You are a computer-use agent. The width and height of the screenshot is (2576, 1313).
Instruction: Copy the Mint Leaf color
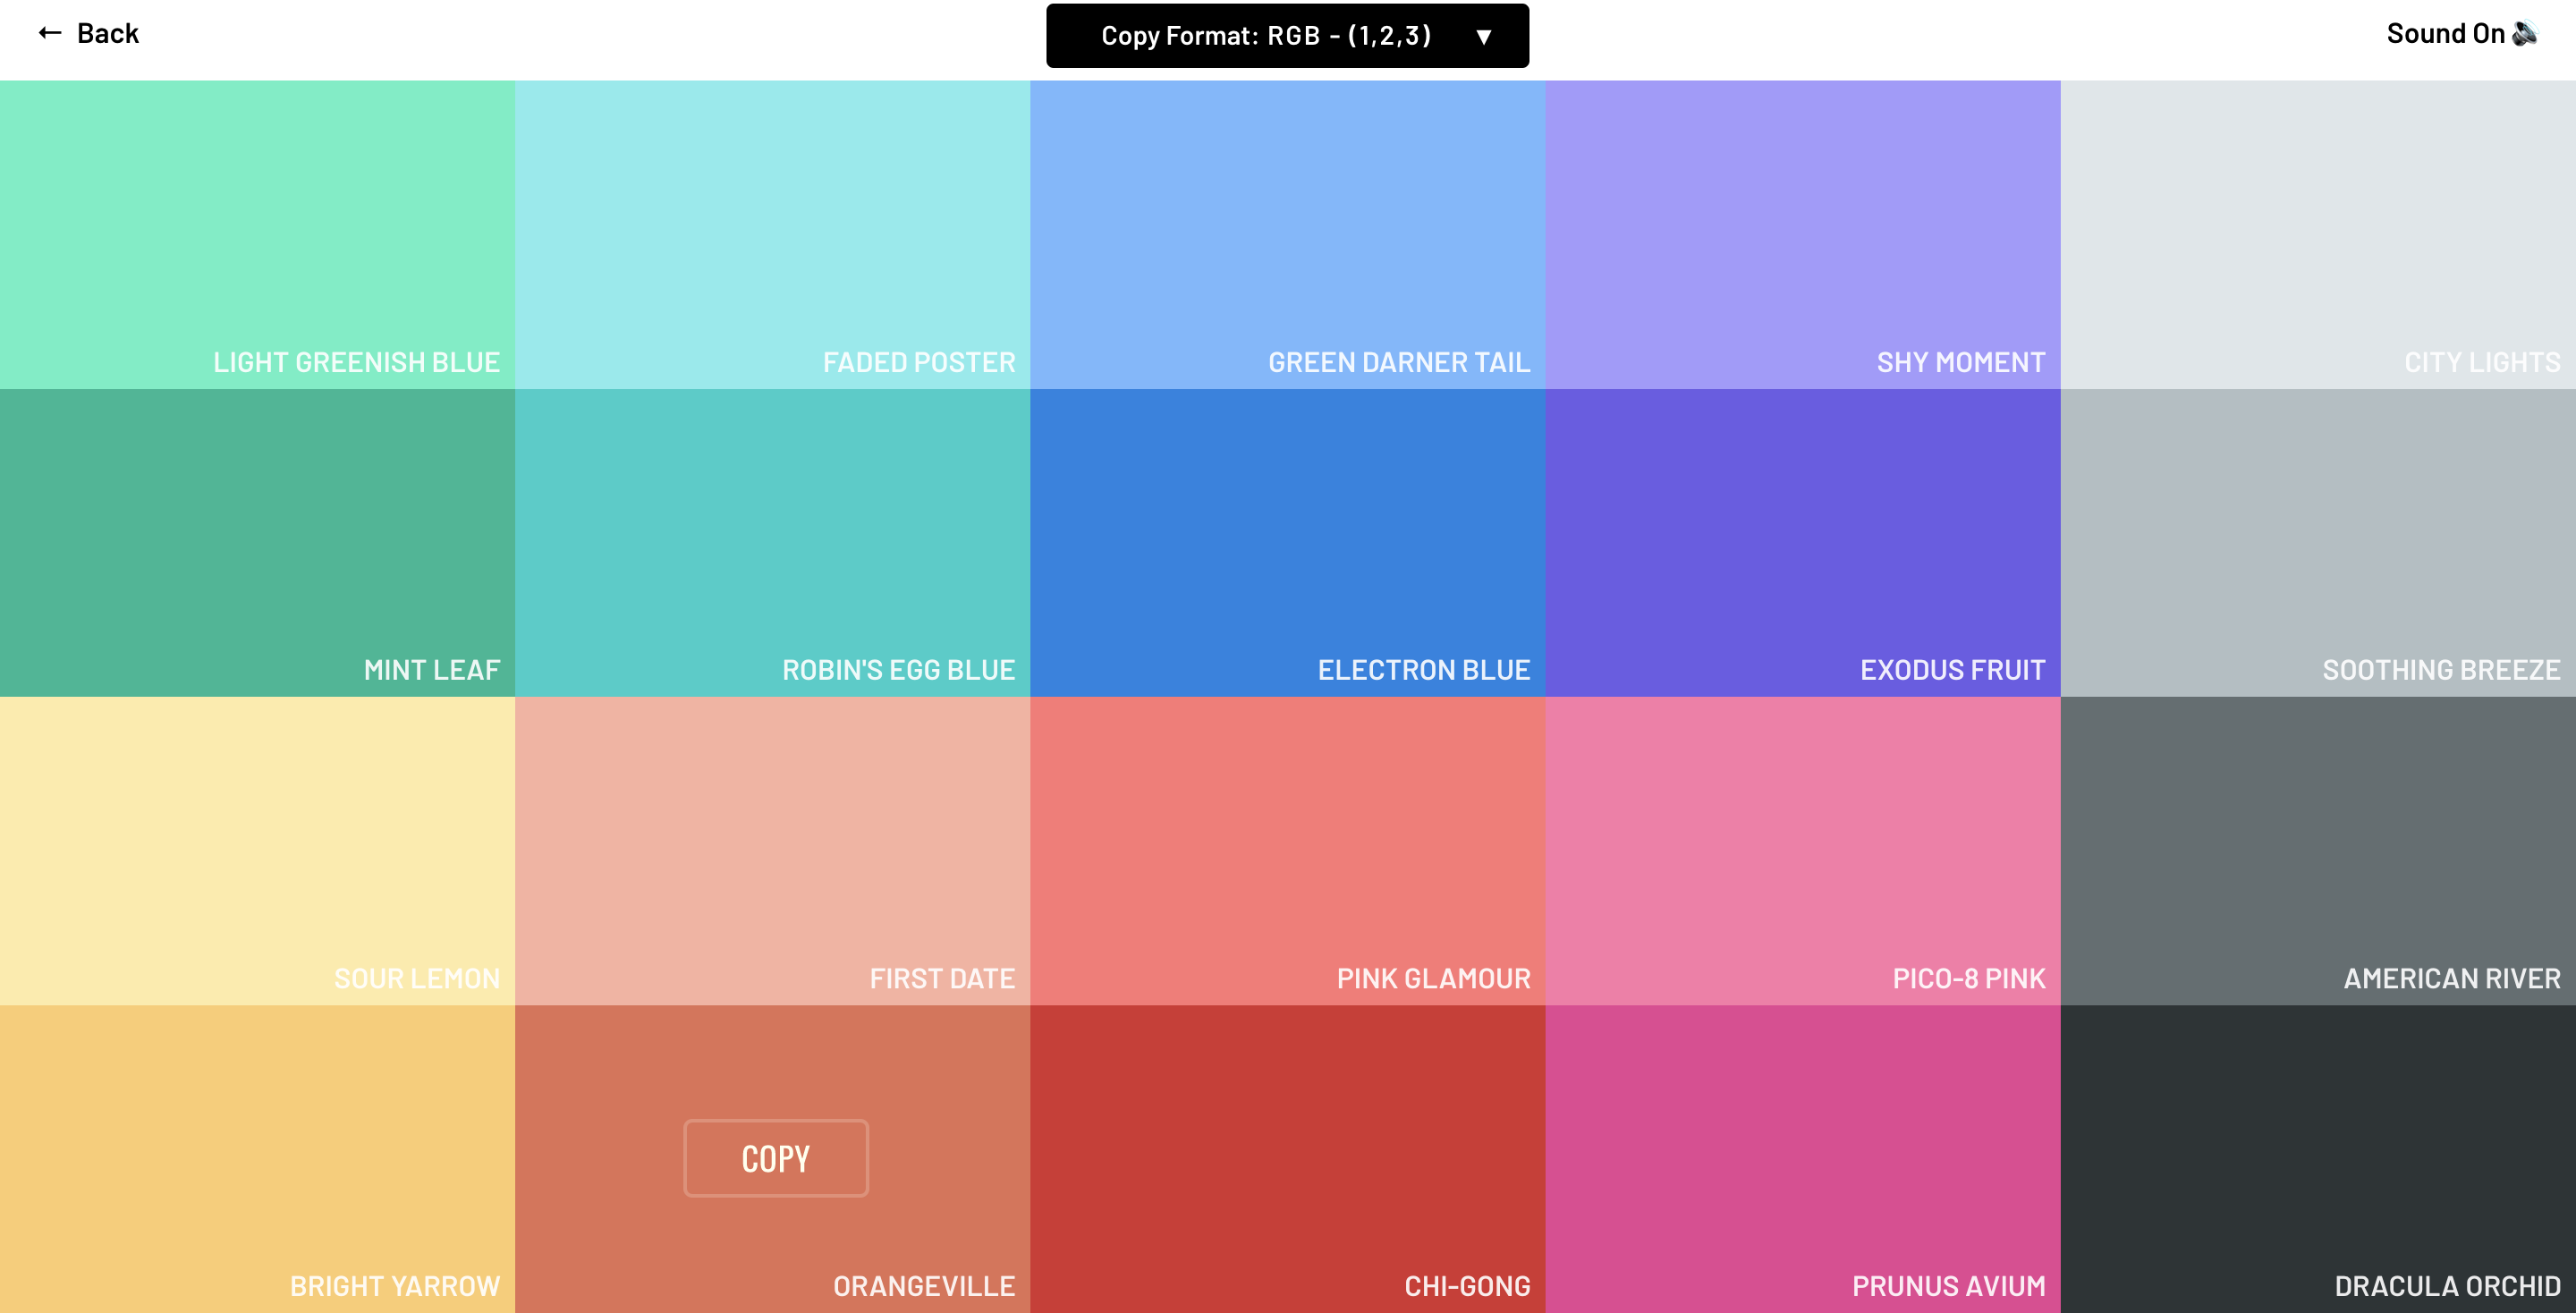click(x=257, y=542)
